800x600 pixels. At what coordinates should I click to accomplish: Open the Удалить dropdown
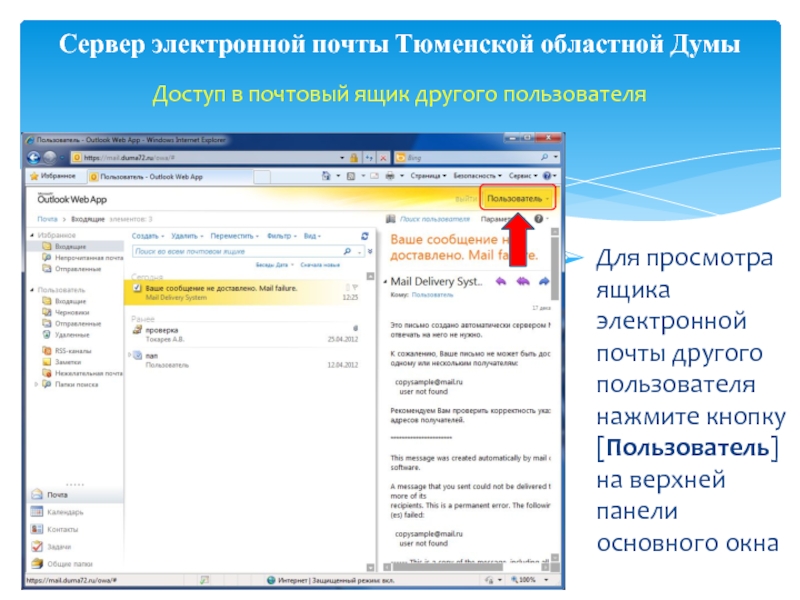(x=187, y=236)
